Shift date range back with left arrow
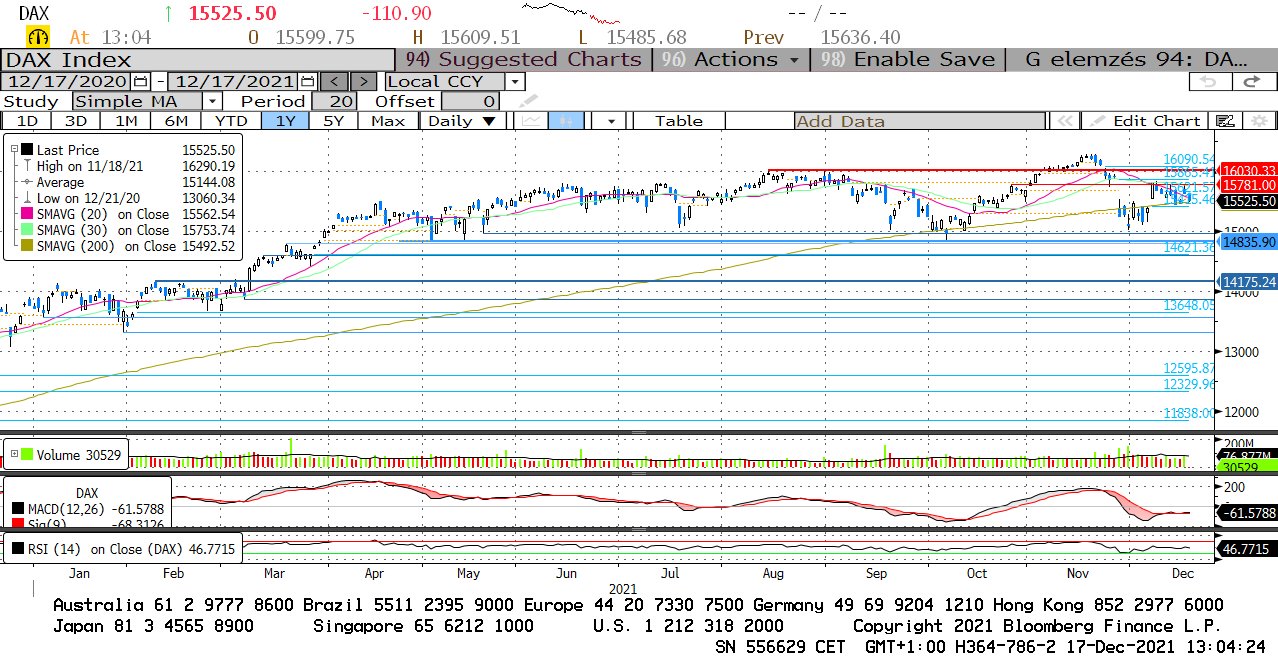Image resolution: width=1278 pixels, height=670 pixels. (x=336, y=82)
